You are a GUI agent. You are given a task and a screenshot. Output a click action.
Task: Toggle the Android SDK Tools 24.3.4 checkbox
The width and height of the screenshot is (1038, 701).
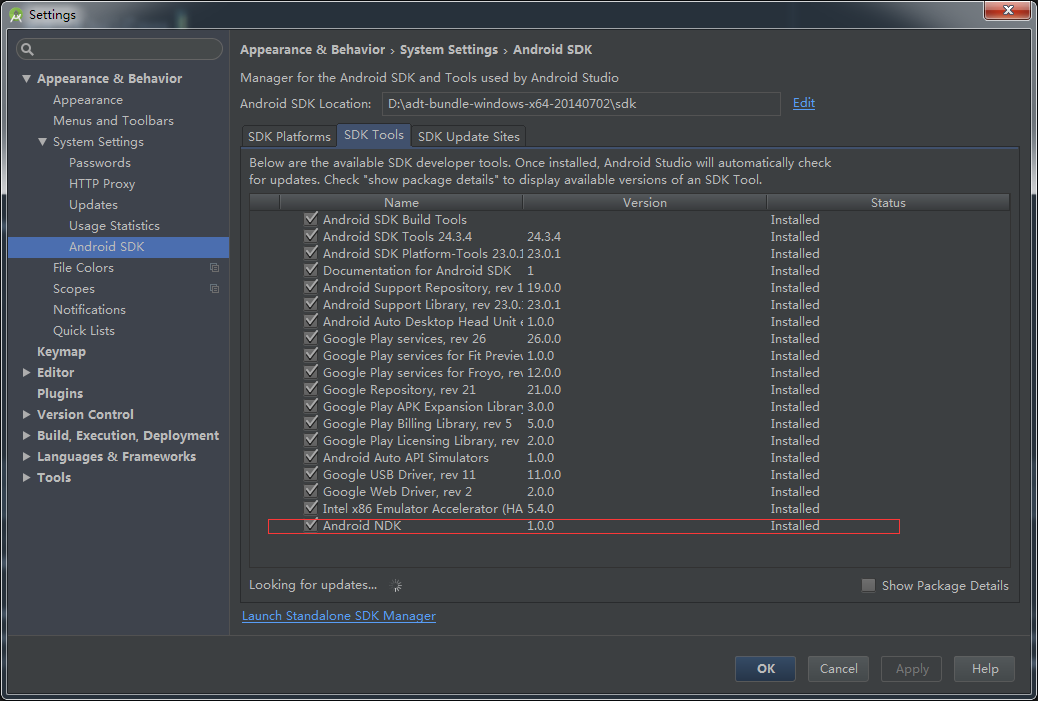click(310, 236)
